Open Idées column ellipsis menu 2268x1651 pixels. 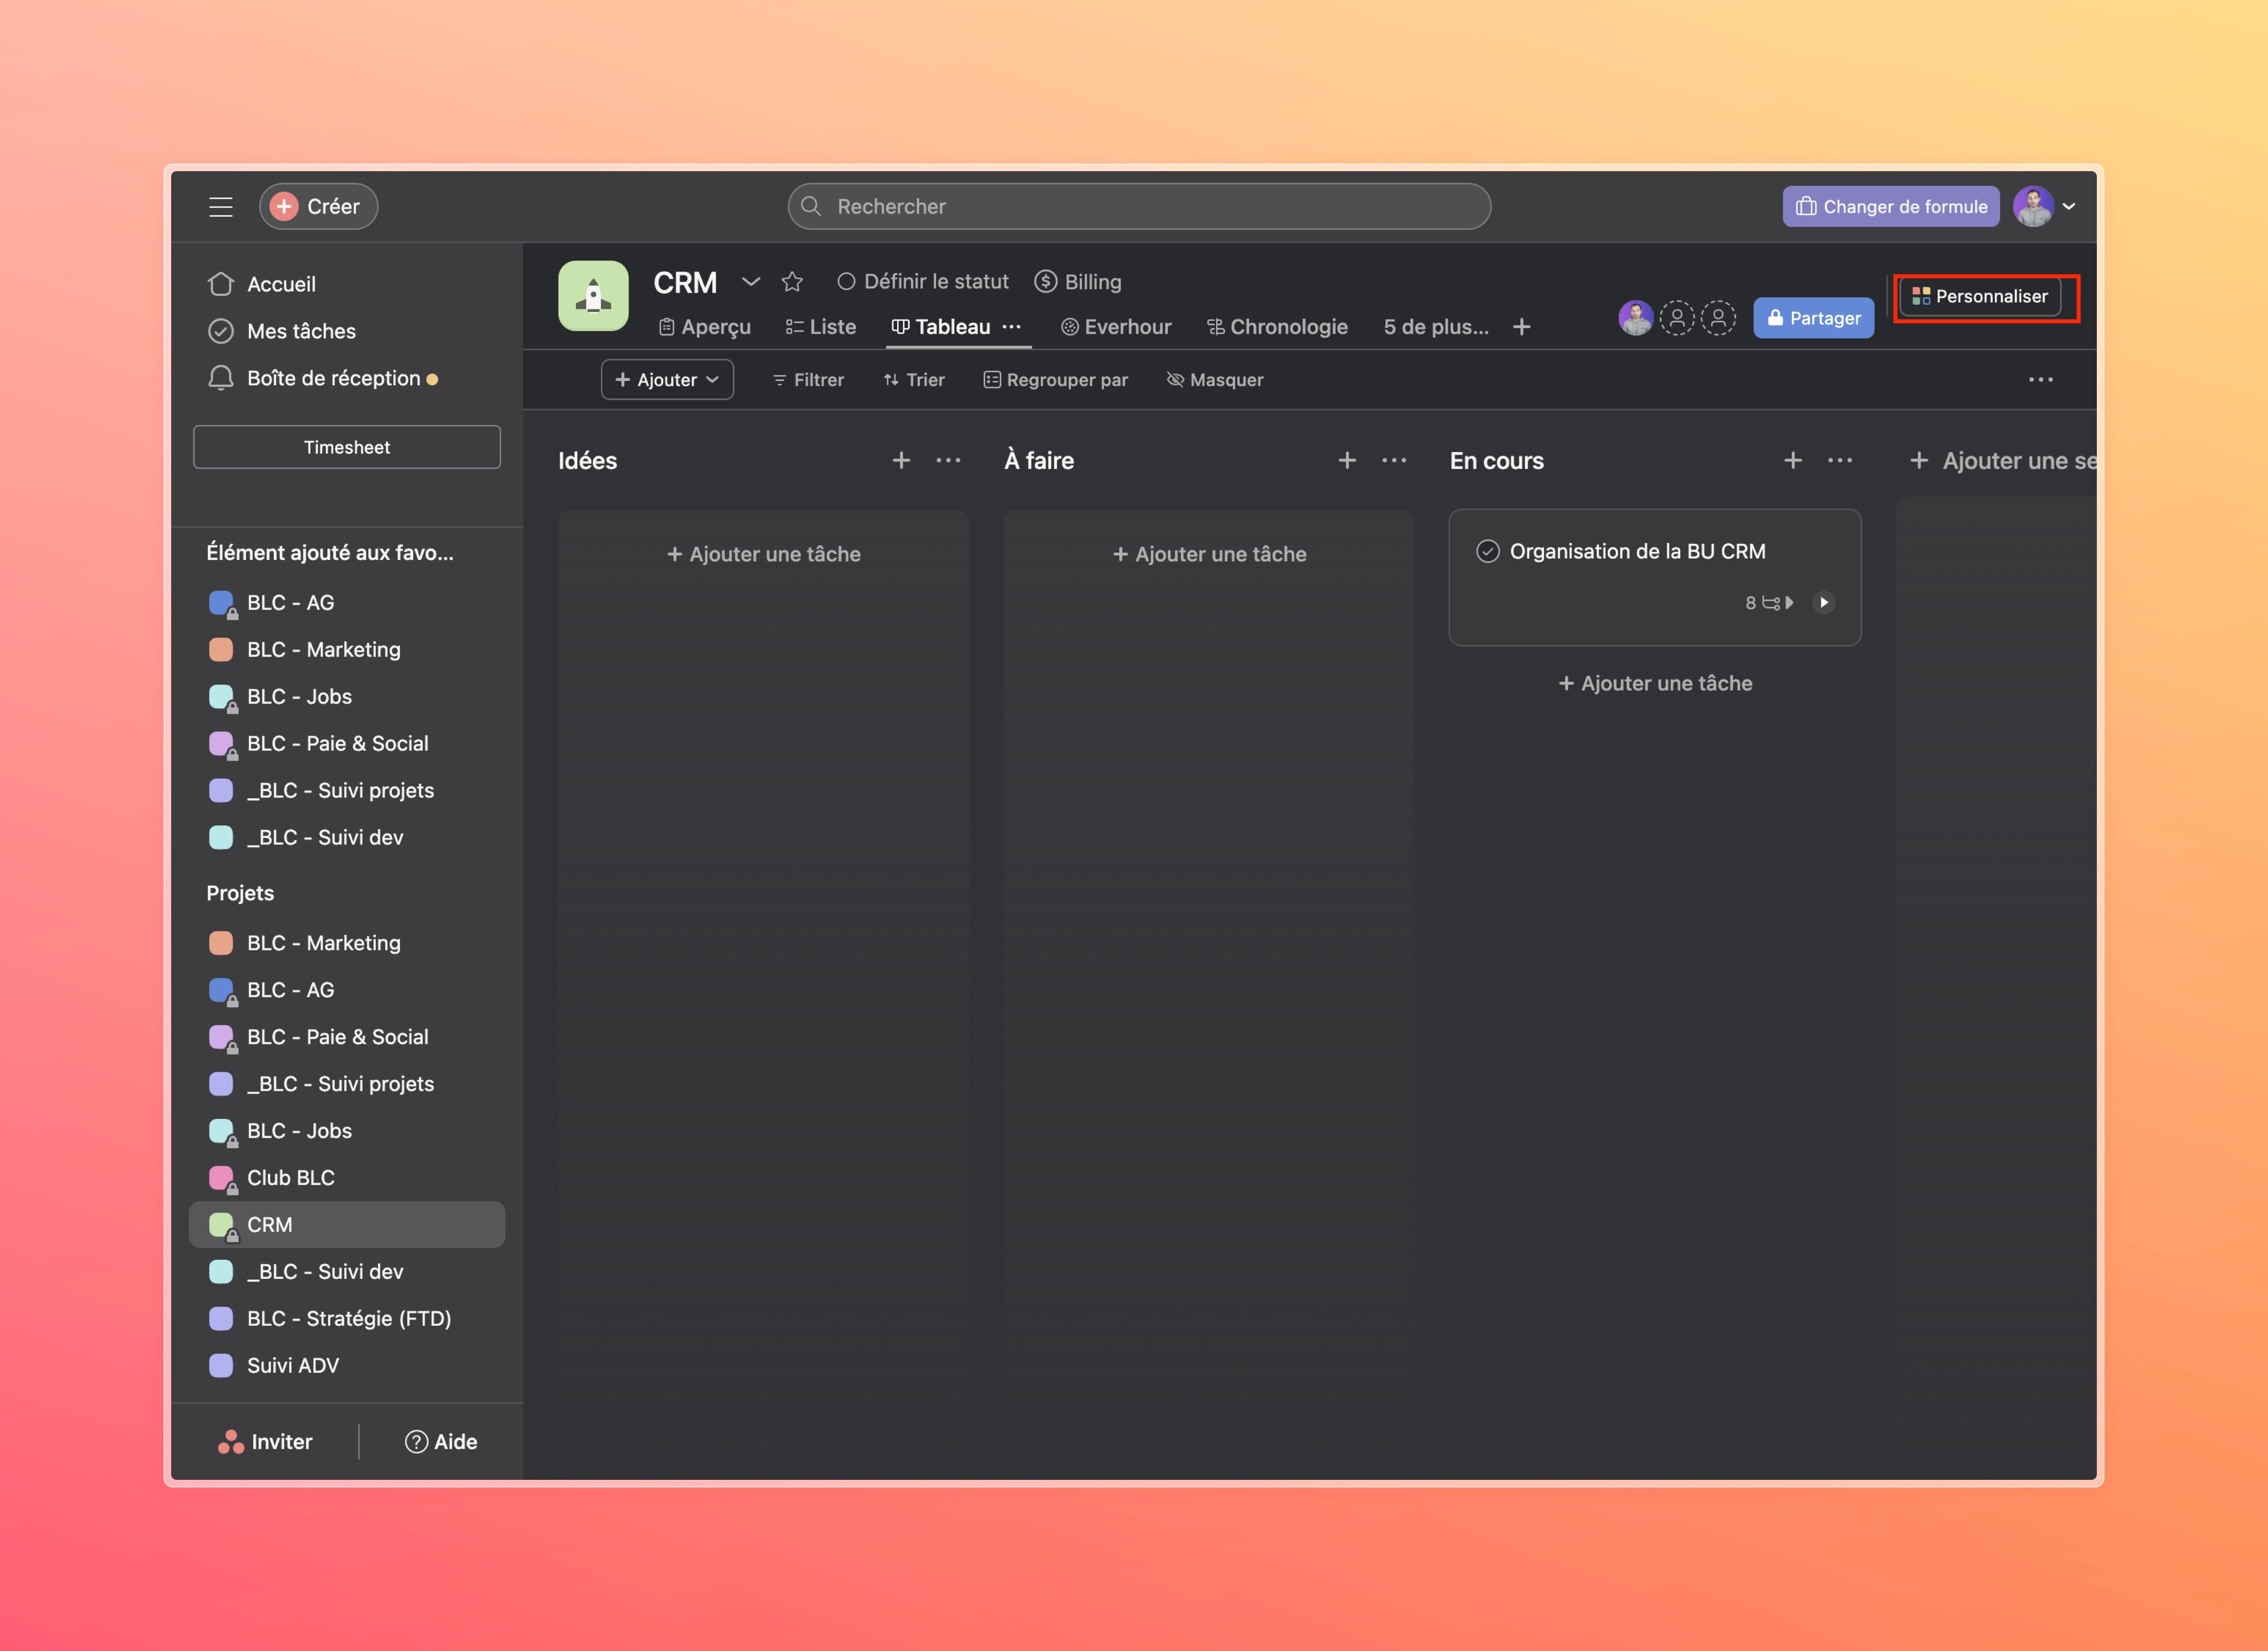948,460
